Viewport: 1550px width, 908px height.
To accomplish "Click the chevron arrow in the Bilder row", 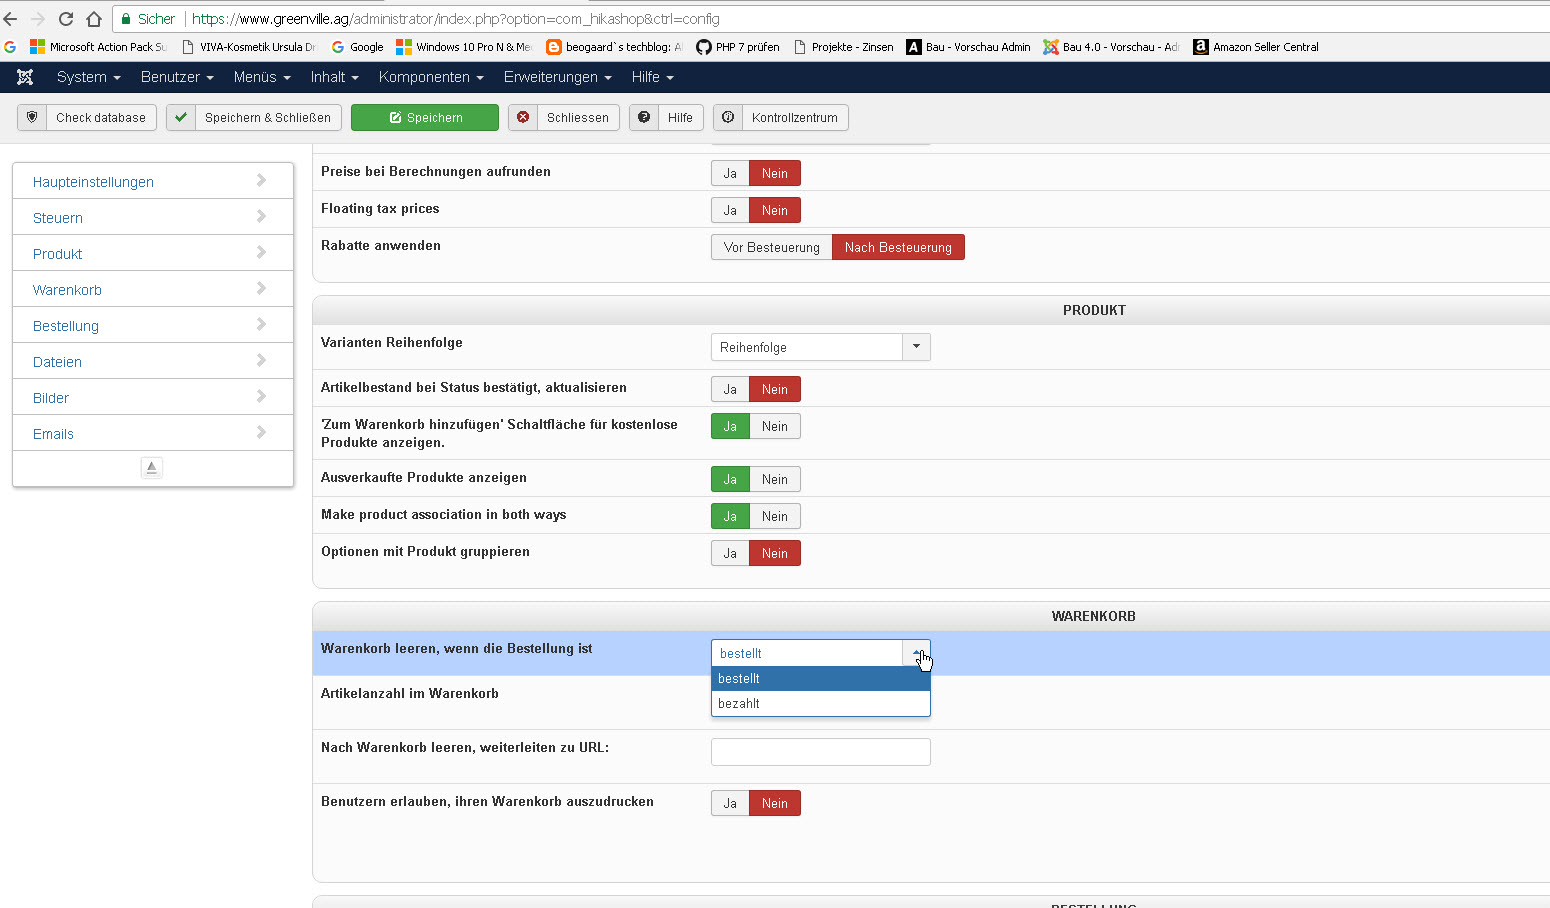I will coord(261,396).
